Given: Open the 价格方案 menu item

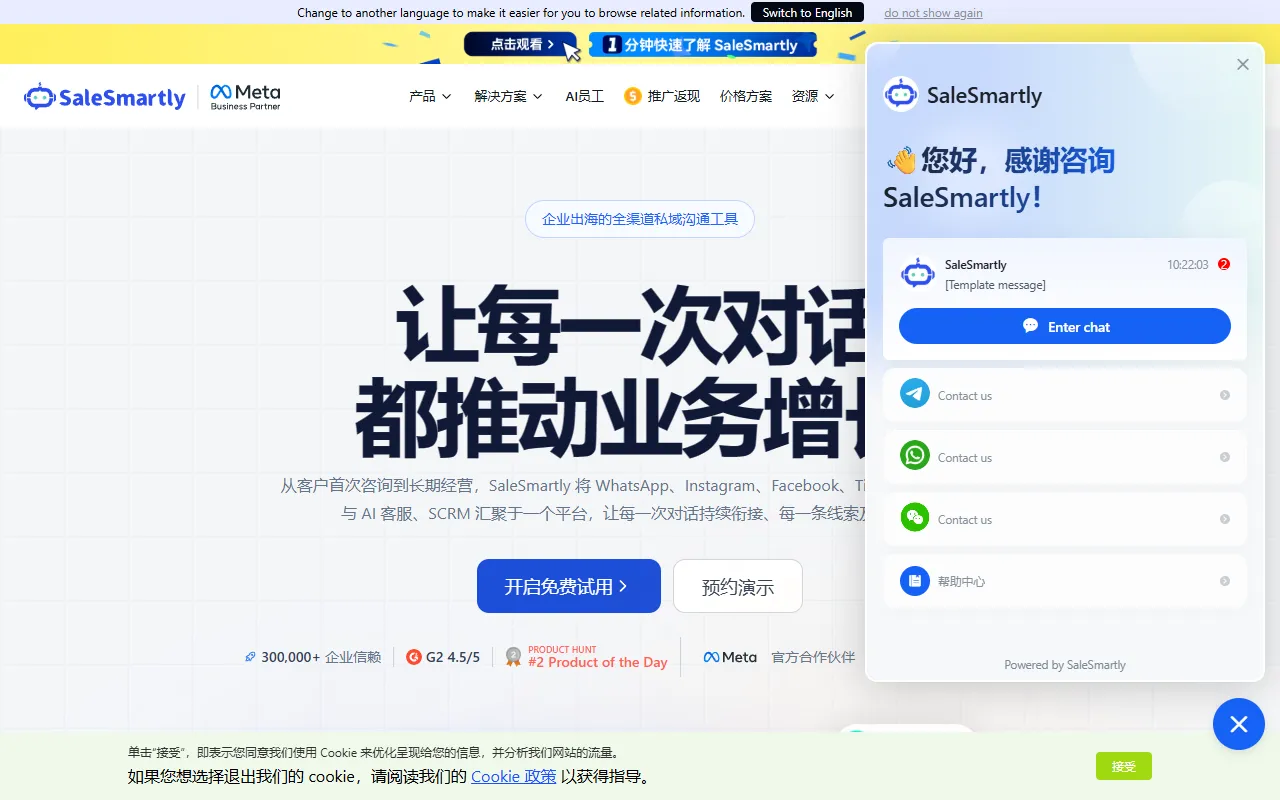Looking at the screenshot, I should pyautogui.click(x=746, y=96).
